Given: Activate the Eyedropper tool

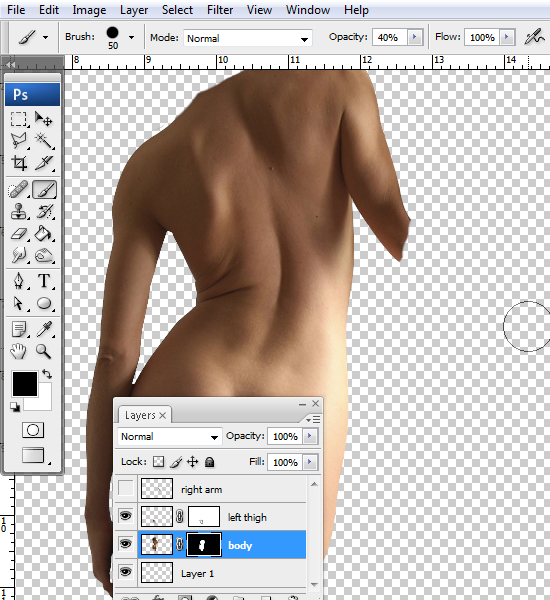Looking at the screenshot, I should point(44,329).
